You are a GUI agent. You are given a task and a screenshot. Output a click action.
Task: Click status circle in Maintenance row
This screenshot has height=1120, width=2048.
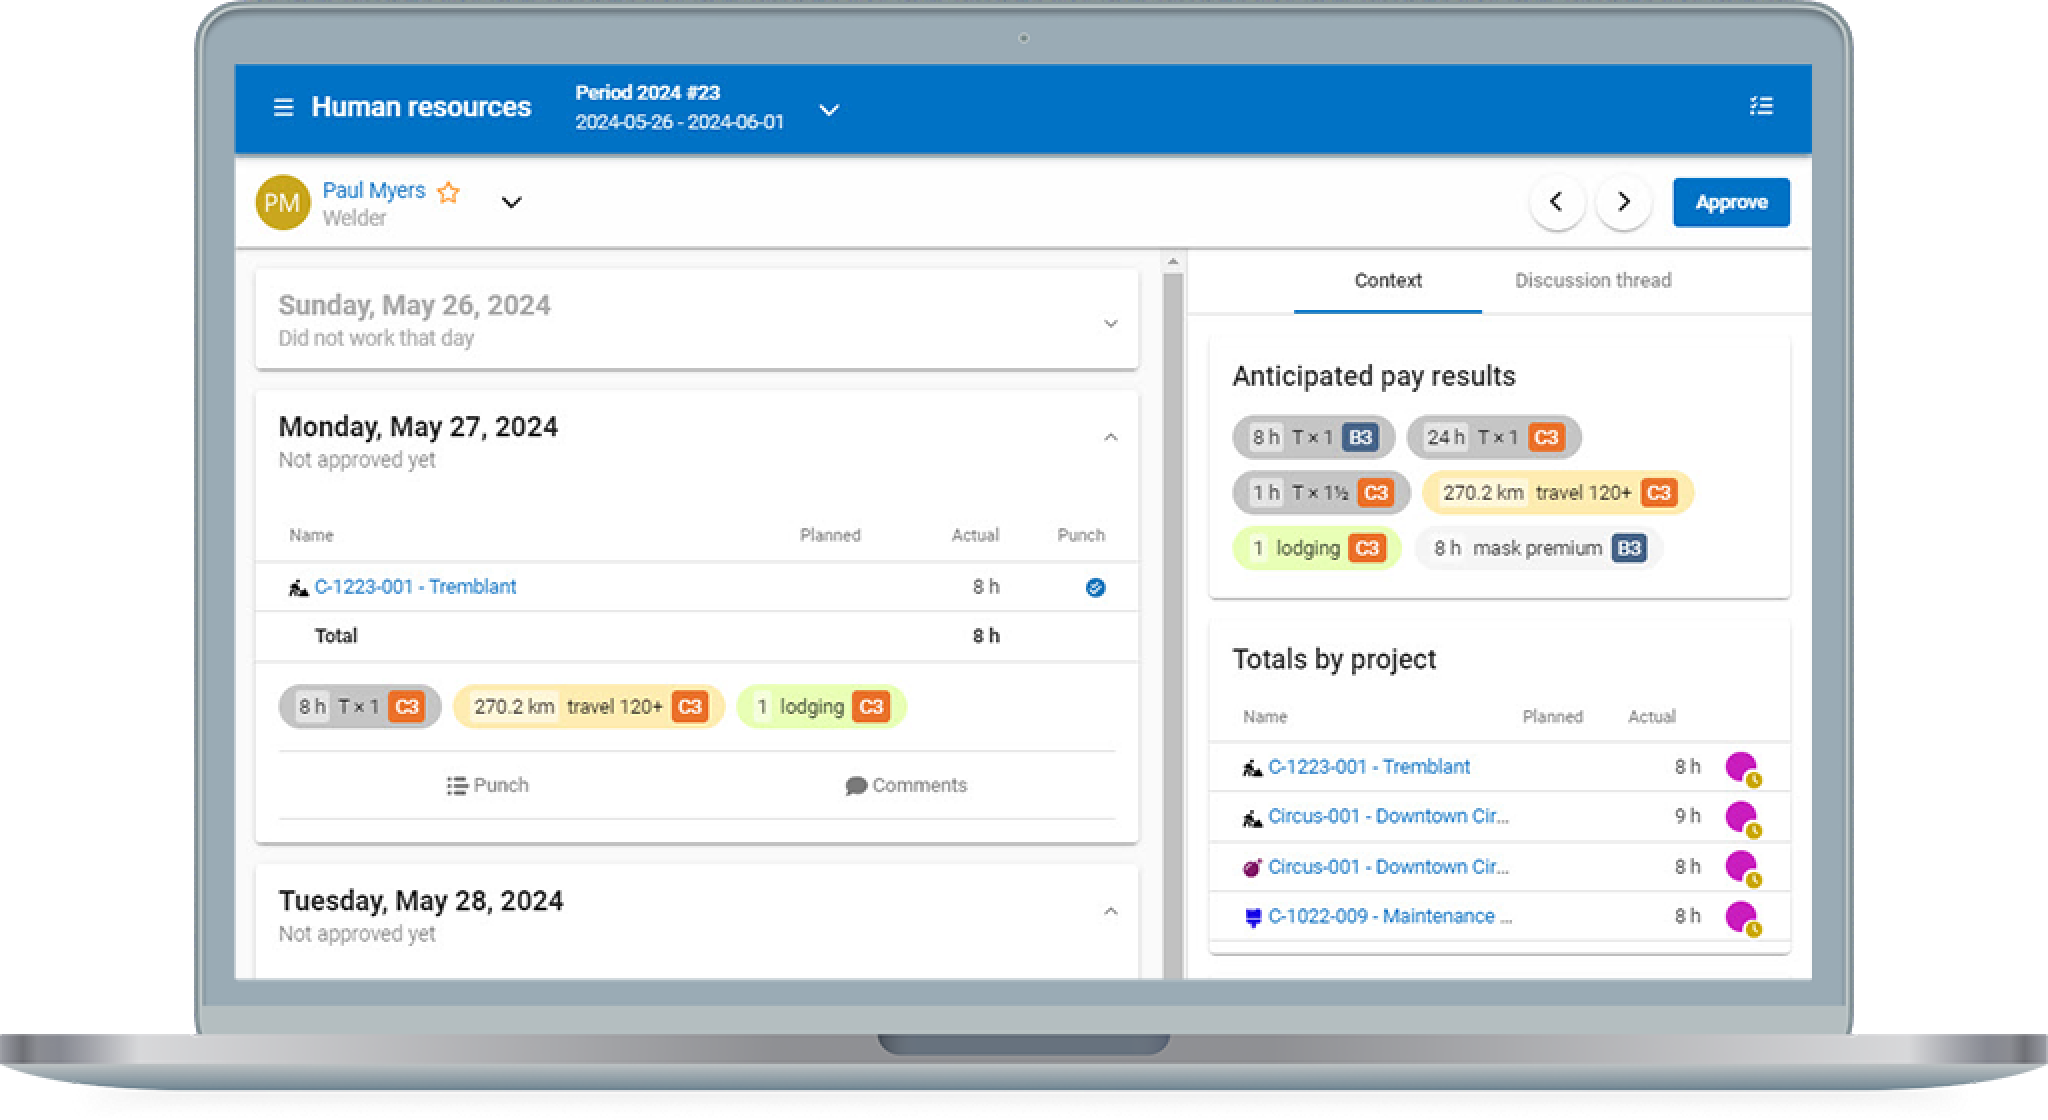point(1743,918)
